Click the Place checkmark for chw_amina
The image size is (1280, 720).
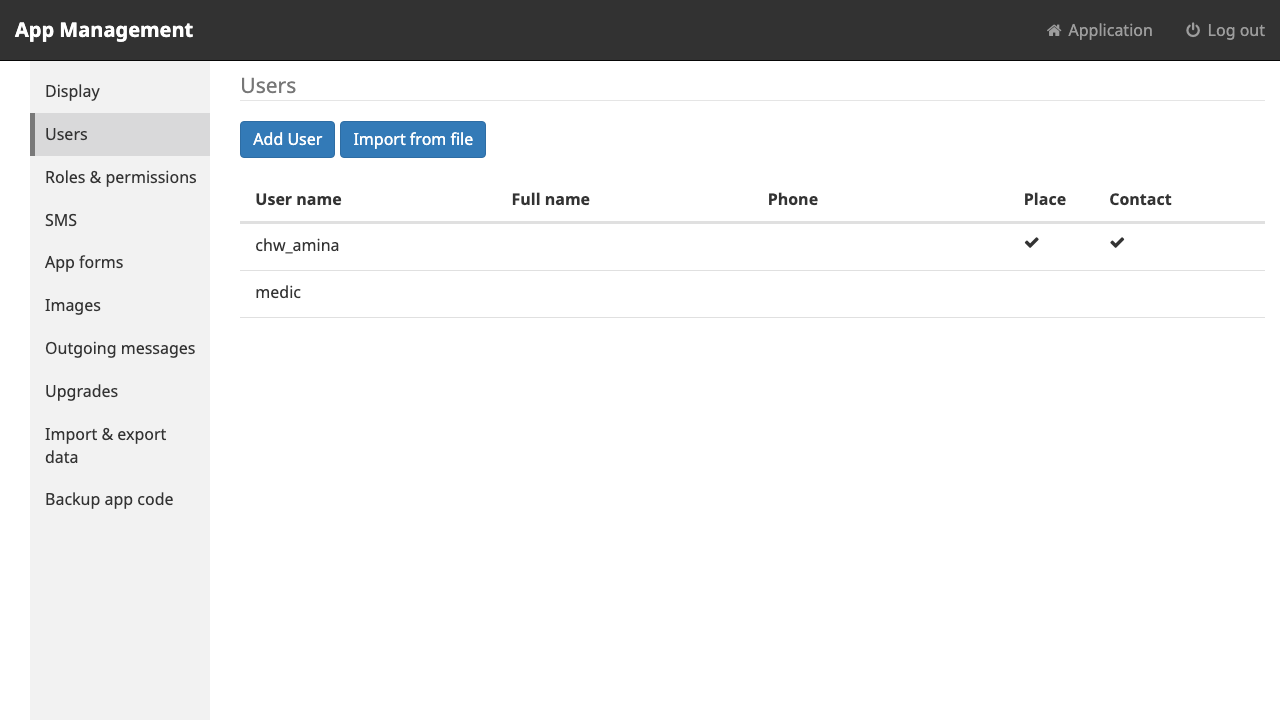pos(1032,243)
